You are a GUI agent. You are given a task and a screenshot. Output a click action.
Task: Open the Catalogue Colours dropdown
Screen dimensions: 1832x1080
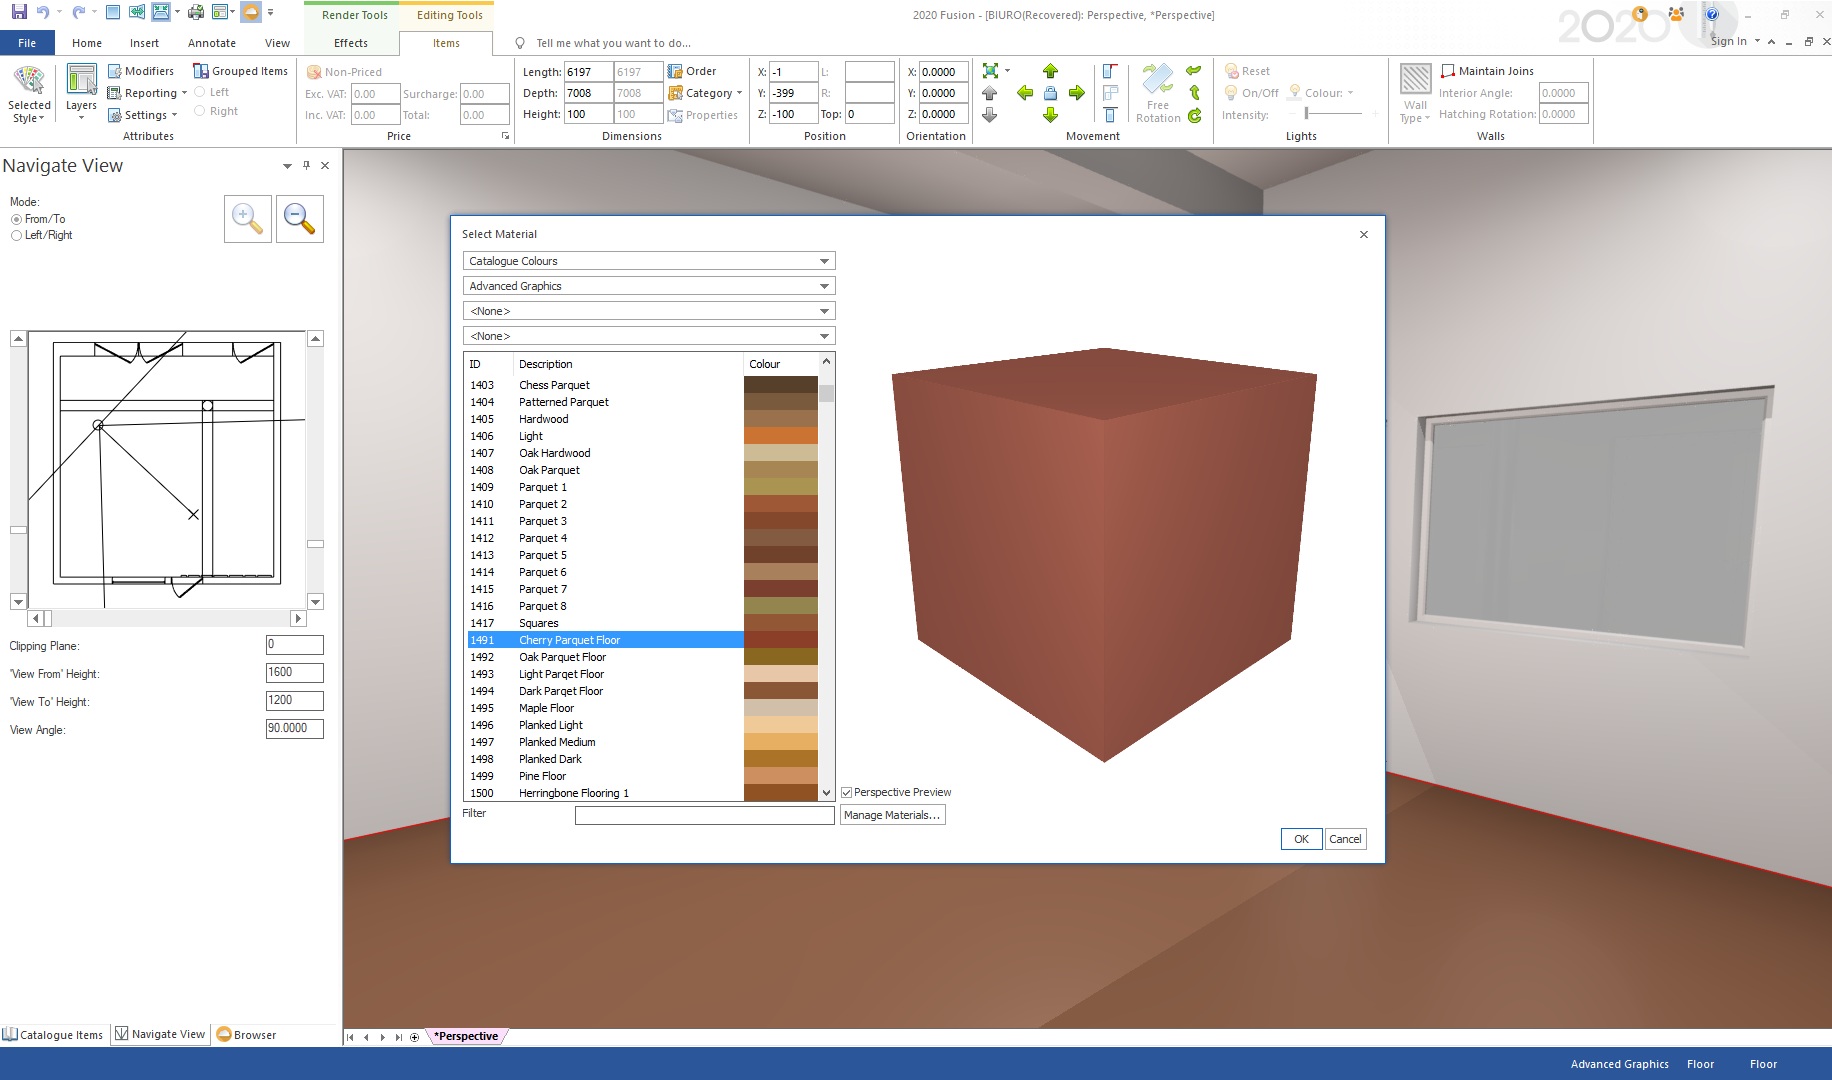click(x=648, y=261)
